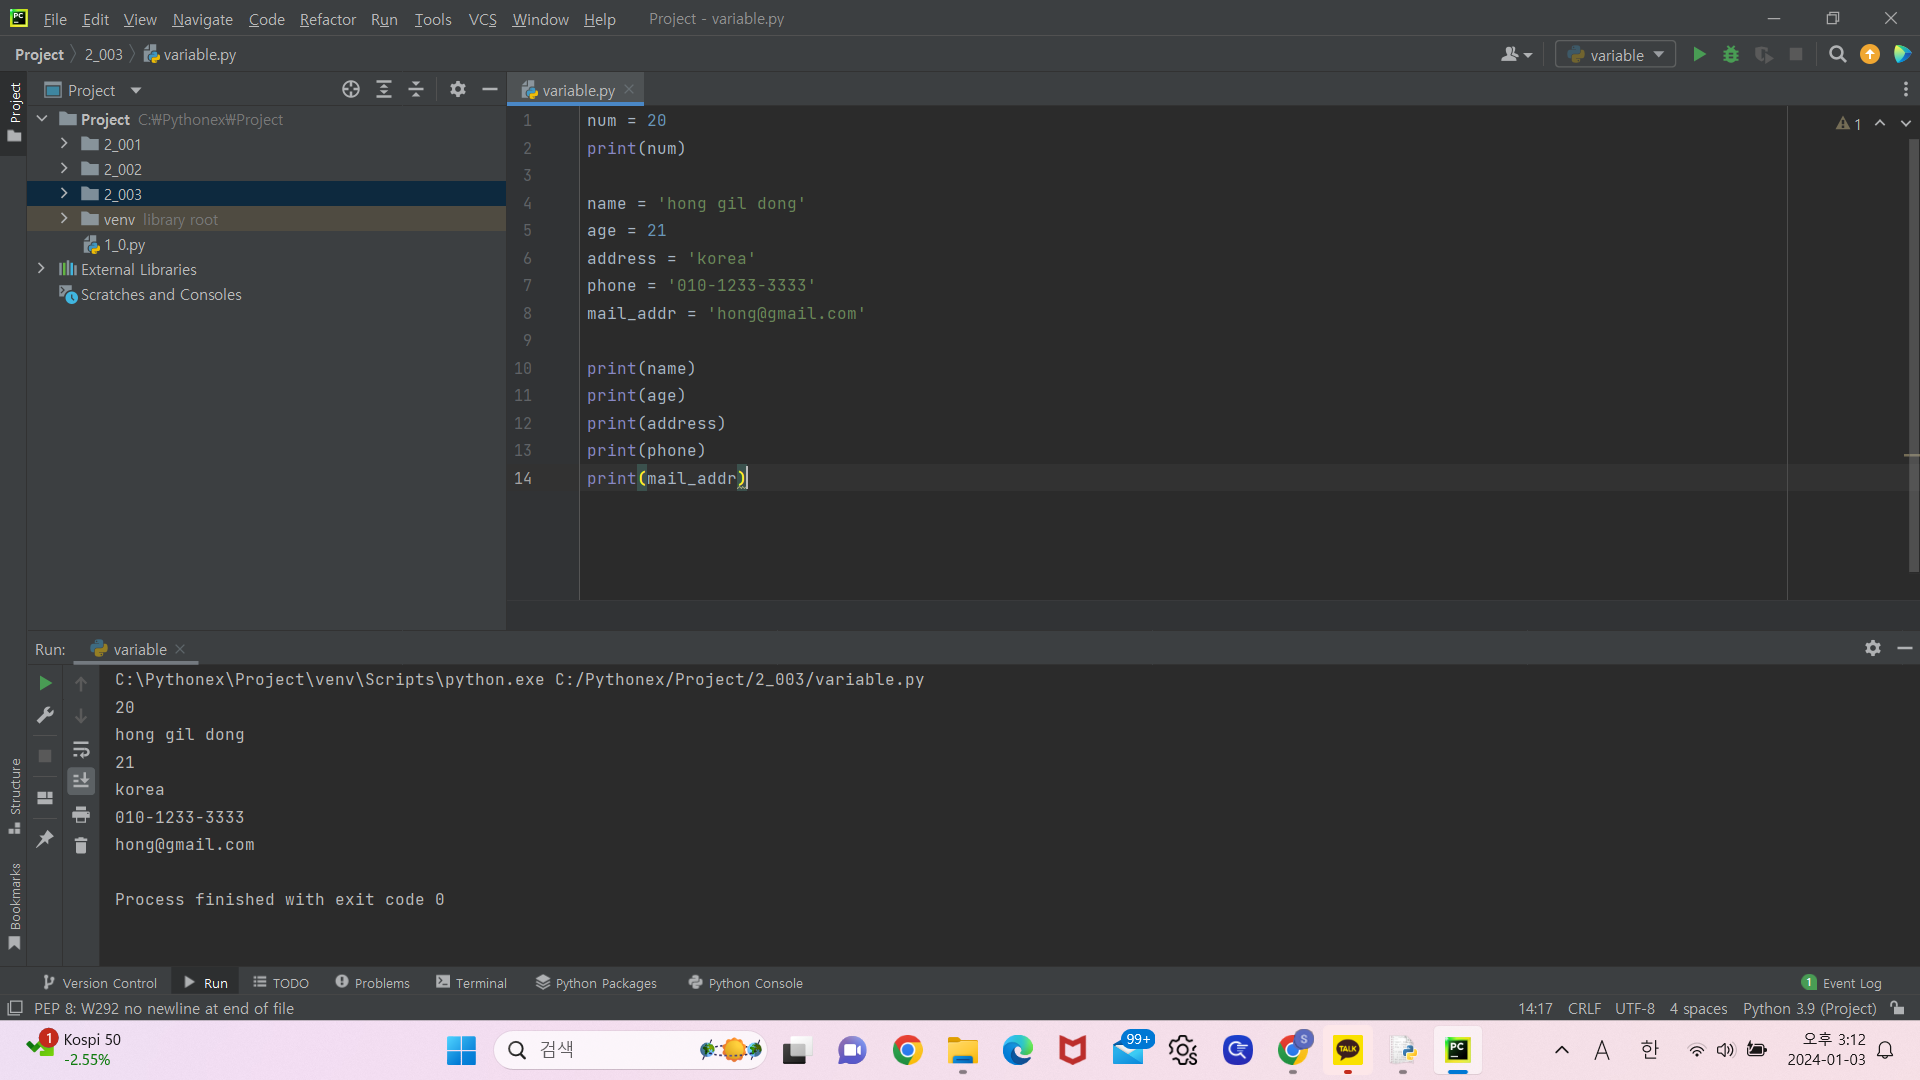
Task: Expand External Libraries node
Action: 41,269
